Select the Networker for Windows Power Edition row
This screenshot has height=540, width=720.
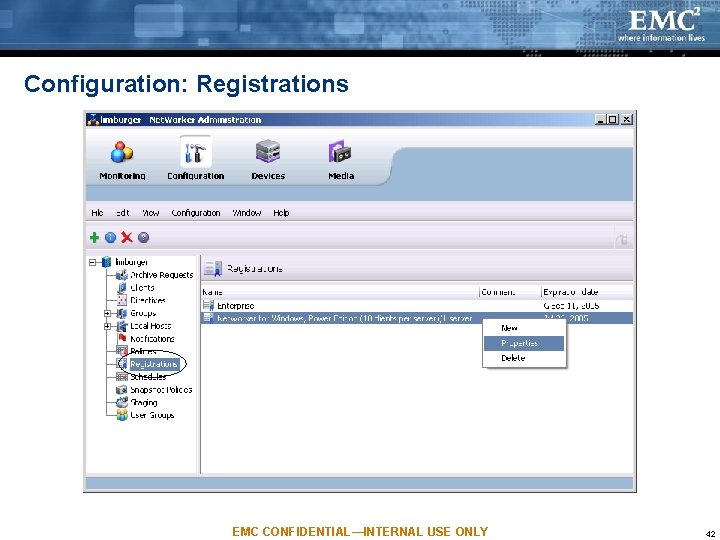tap(417, 318)
